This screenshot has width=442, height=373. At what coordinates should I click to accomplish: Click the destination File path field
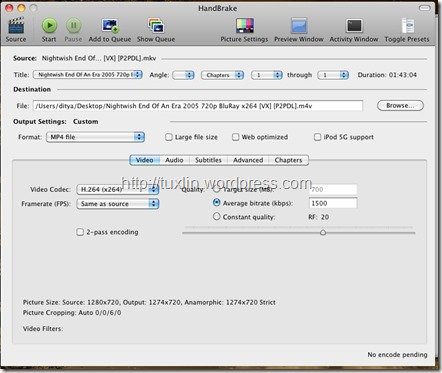coord(198,106)
